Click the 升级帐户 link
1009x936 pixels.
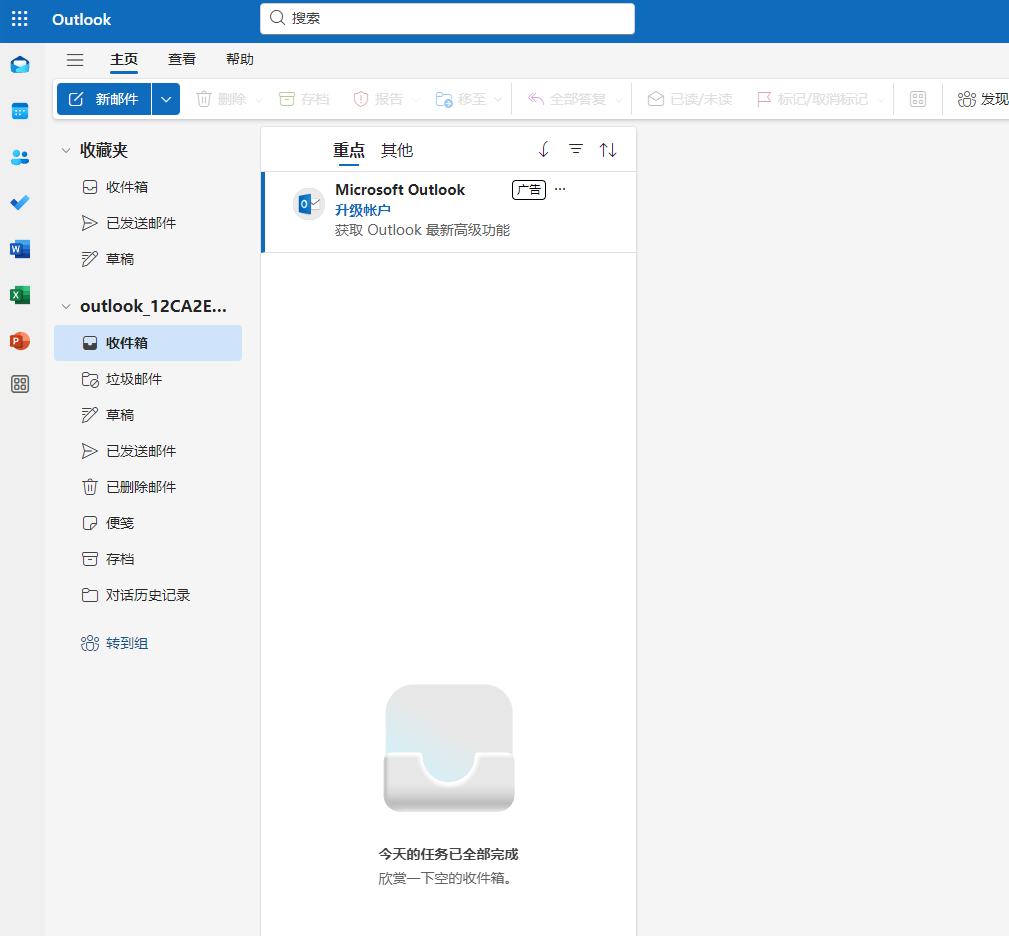coord(362,210)
